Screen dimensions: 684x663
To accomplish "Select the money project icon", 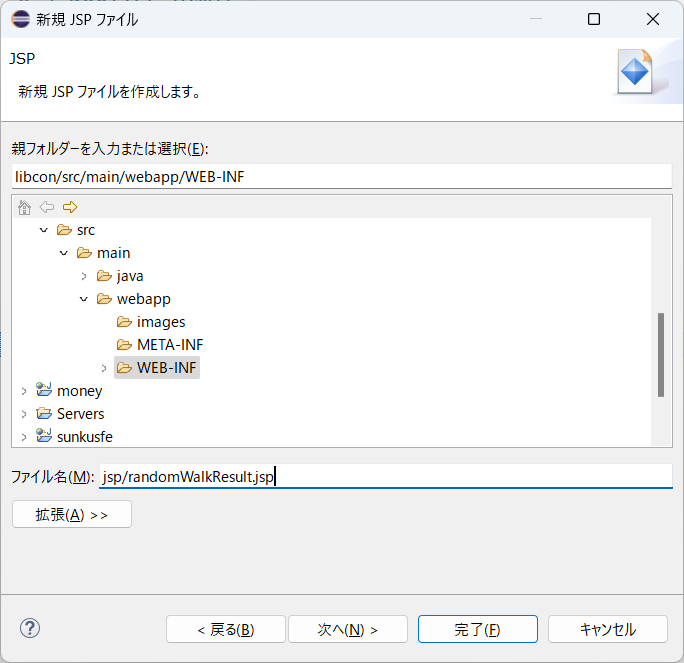I will [x=44, y=390].
